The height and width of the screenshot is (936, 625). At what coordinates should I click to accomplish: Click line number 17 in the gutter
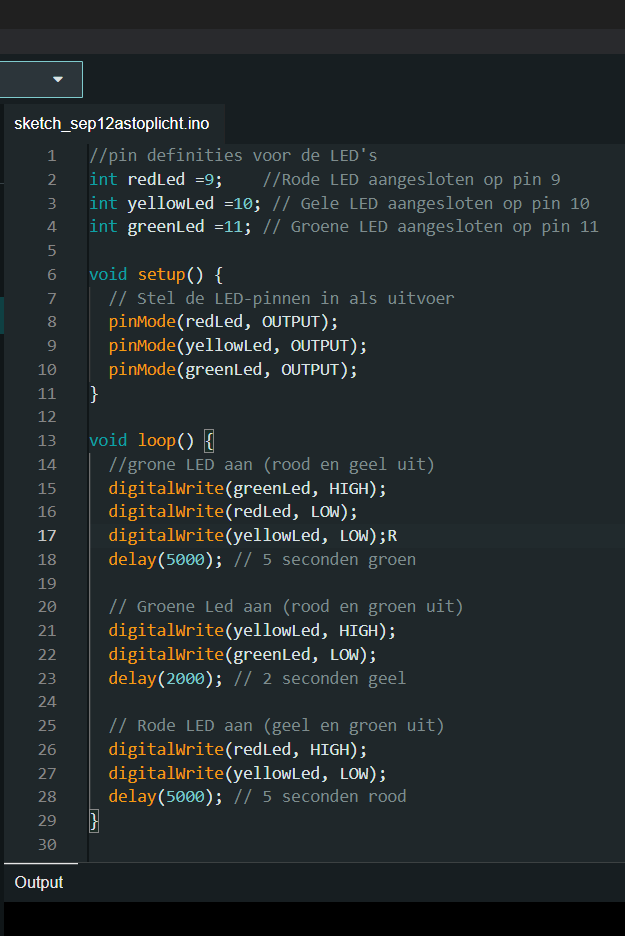[x=47, y=535]
